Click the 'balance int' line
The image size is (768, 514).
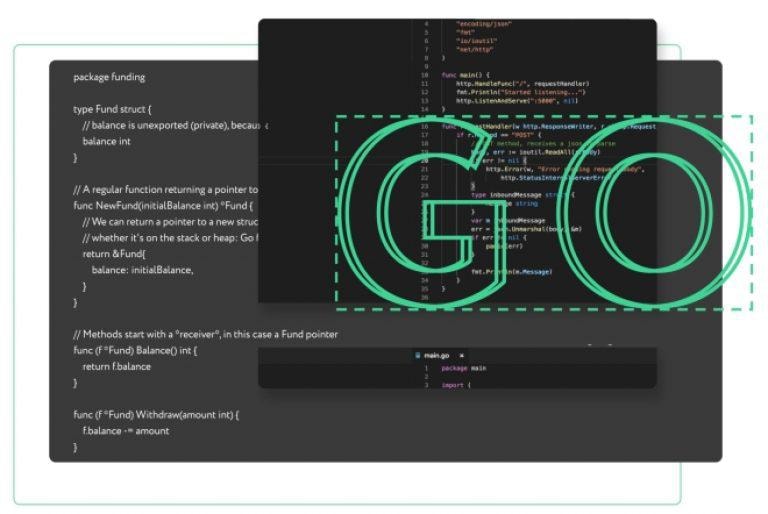point(106,141)
